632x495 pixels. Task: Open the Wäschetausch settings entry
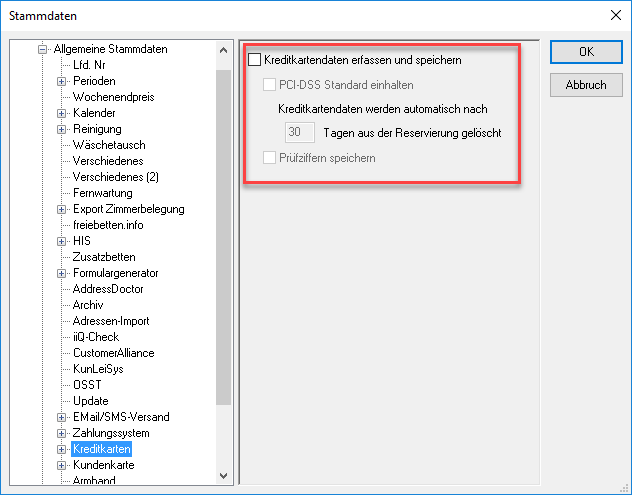[109, 145]
